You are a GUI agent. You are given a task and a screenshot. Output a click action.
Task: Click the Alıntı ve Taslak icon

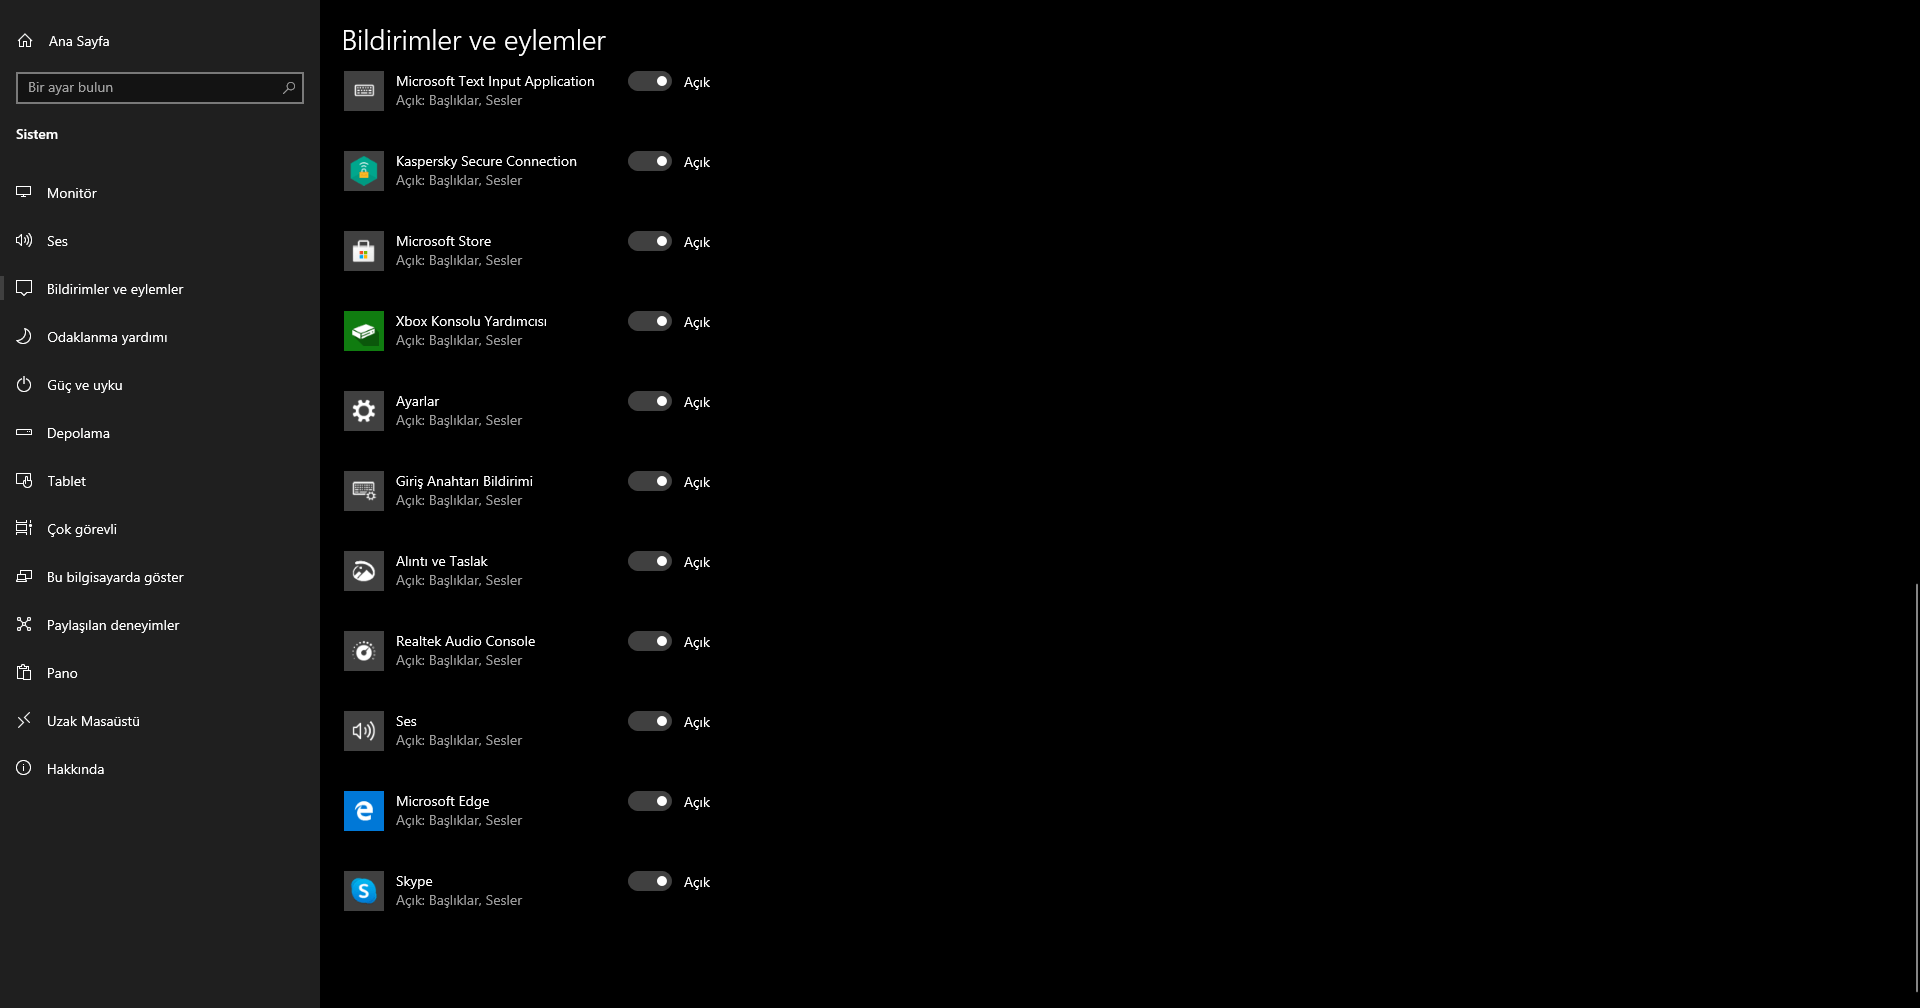click(364, 571)
